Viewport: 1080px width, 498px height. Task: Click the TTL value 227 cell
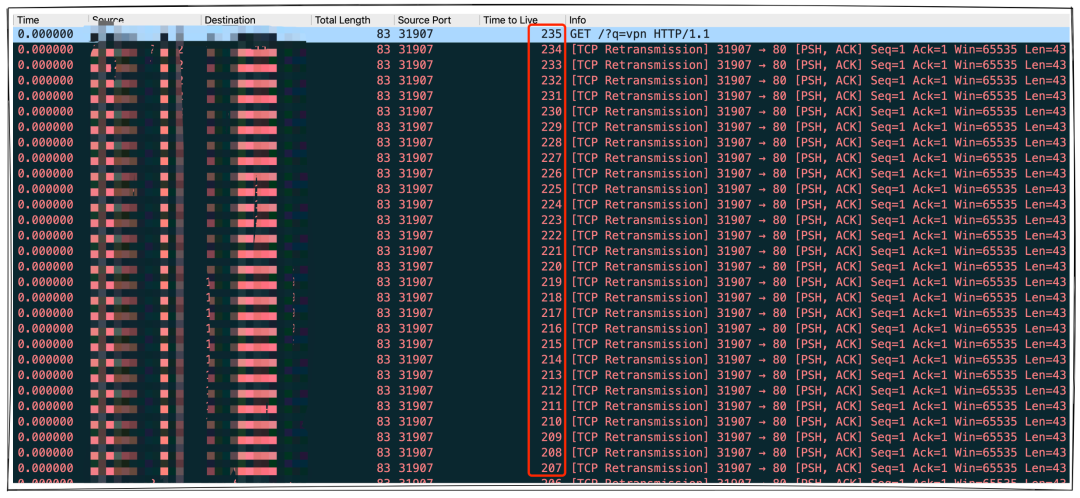[550, 158]
